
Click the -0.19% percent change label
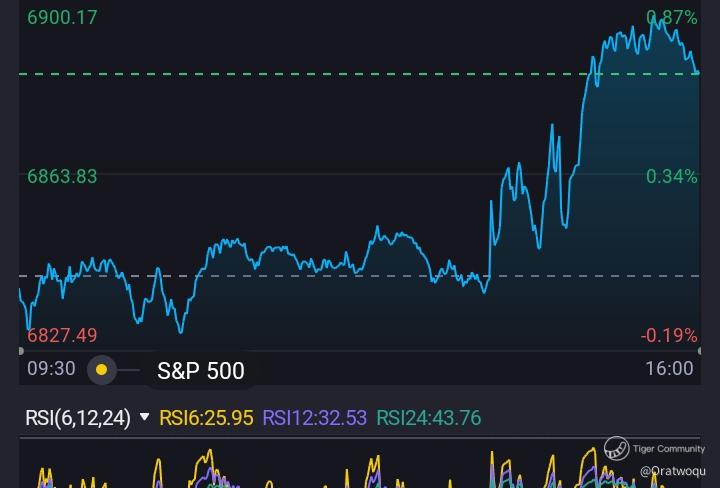[669, 336]
